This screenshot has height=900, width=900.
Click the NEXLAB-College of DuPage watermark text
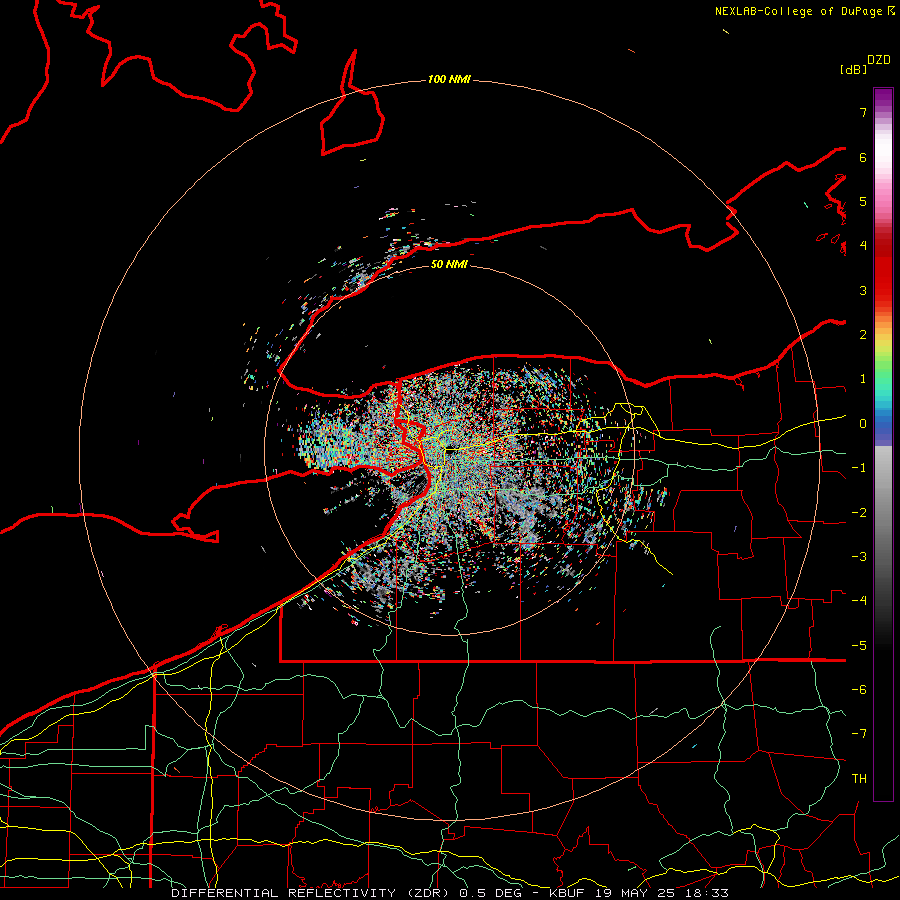coord(805,11)
